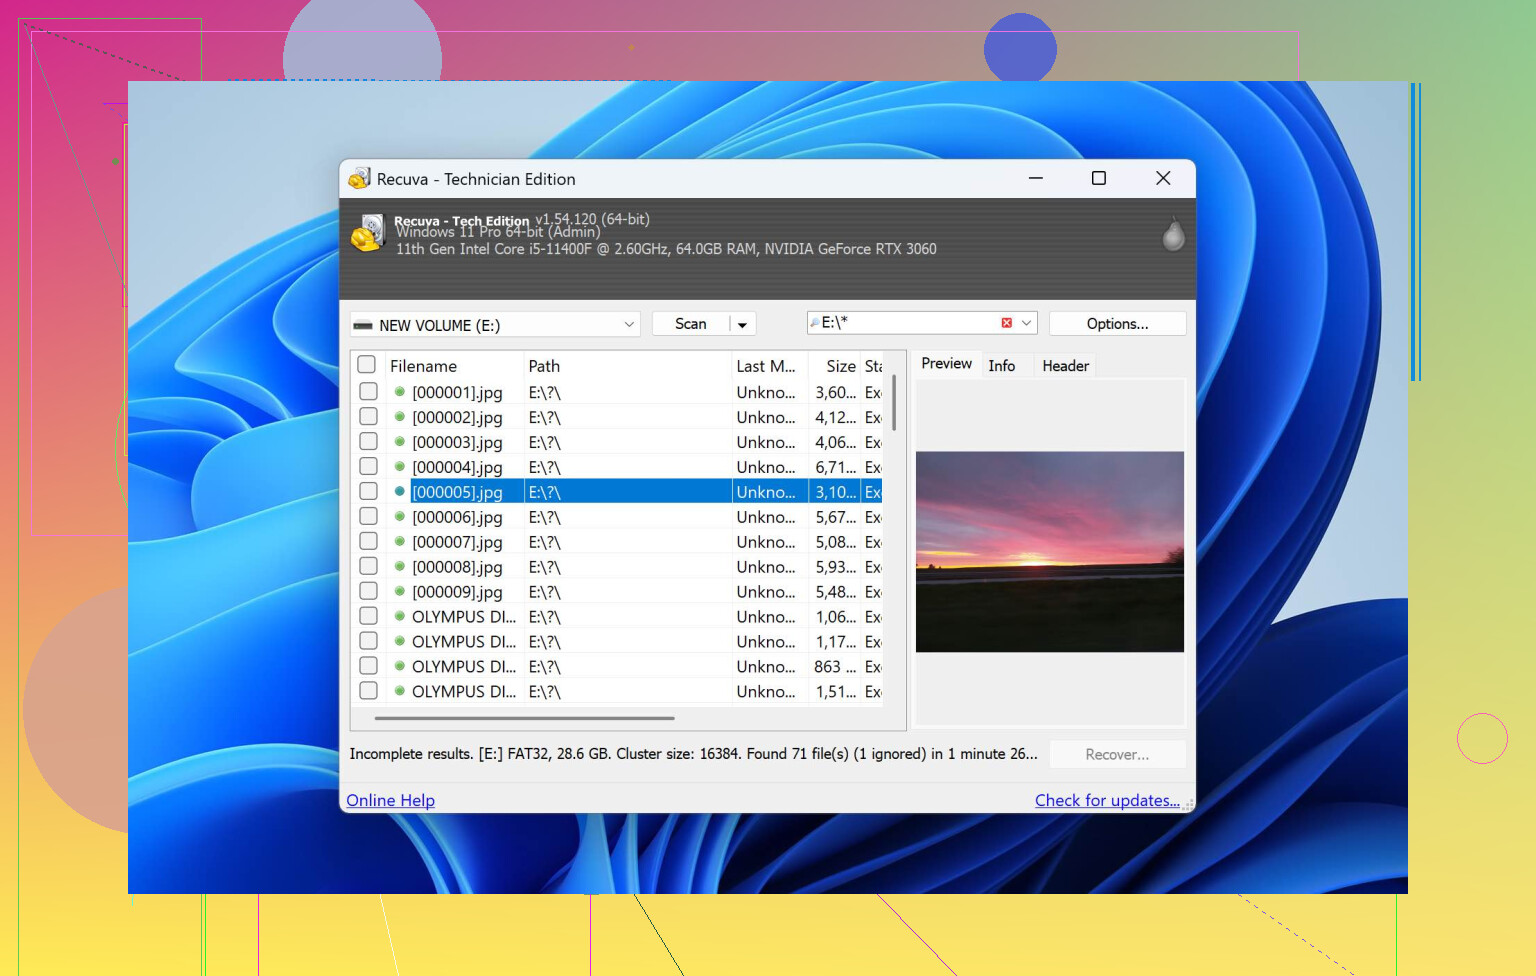Viewport: 1536px width, 976px height.
Task: Click the drive icon beside NEW VOLUME (E:)
Action: pyautogui.click(x=363, y=325)
